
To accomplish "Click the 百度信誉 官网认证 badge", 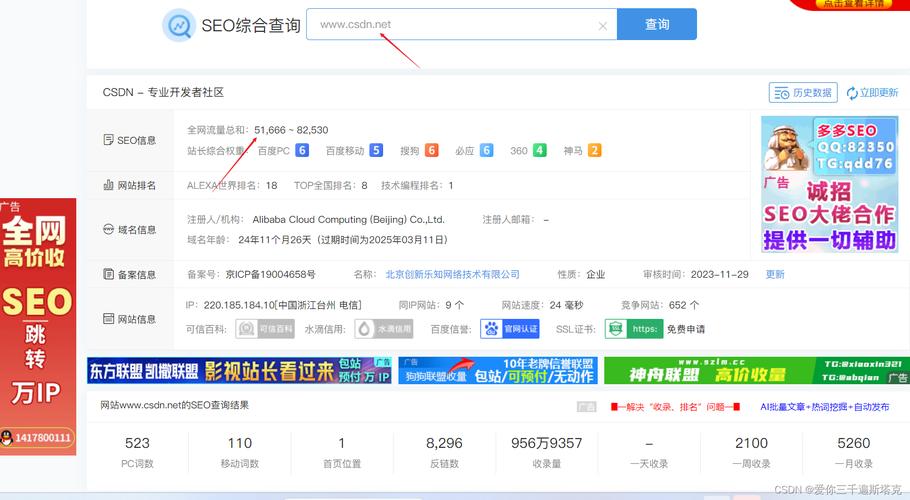I will [510, 329].
